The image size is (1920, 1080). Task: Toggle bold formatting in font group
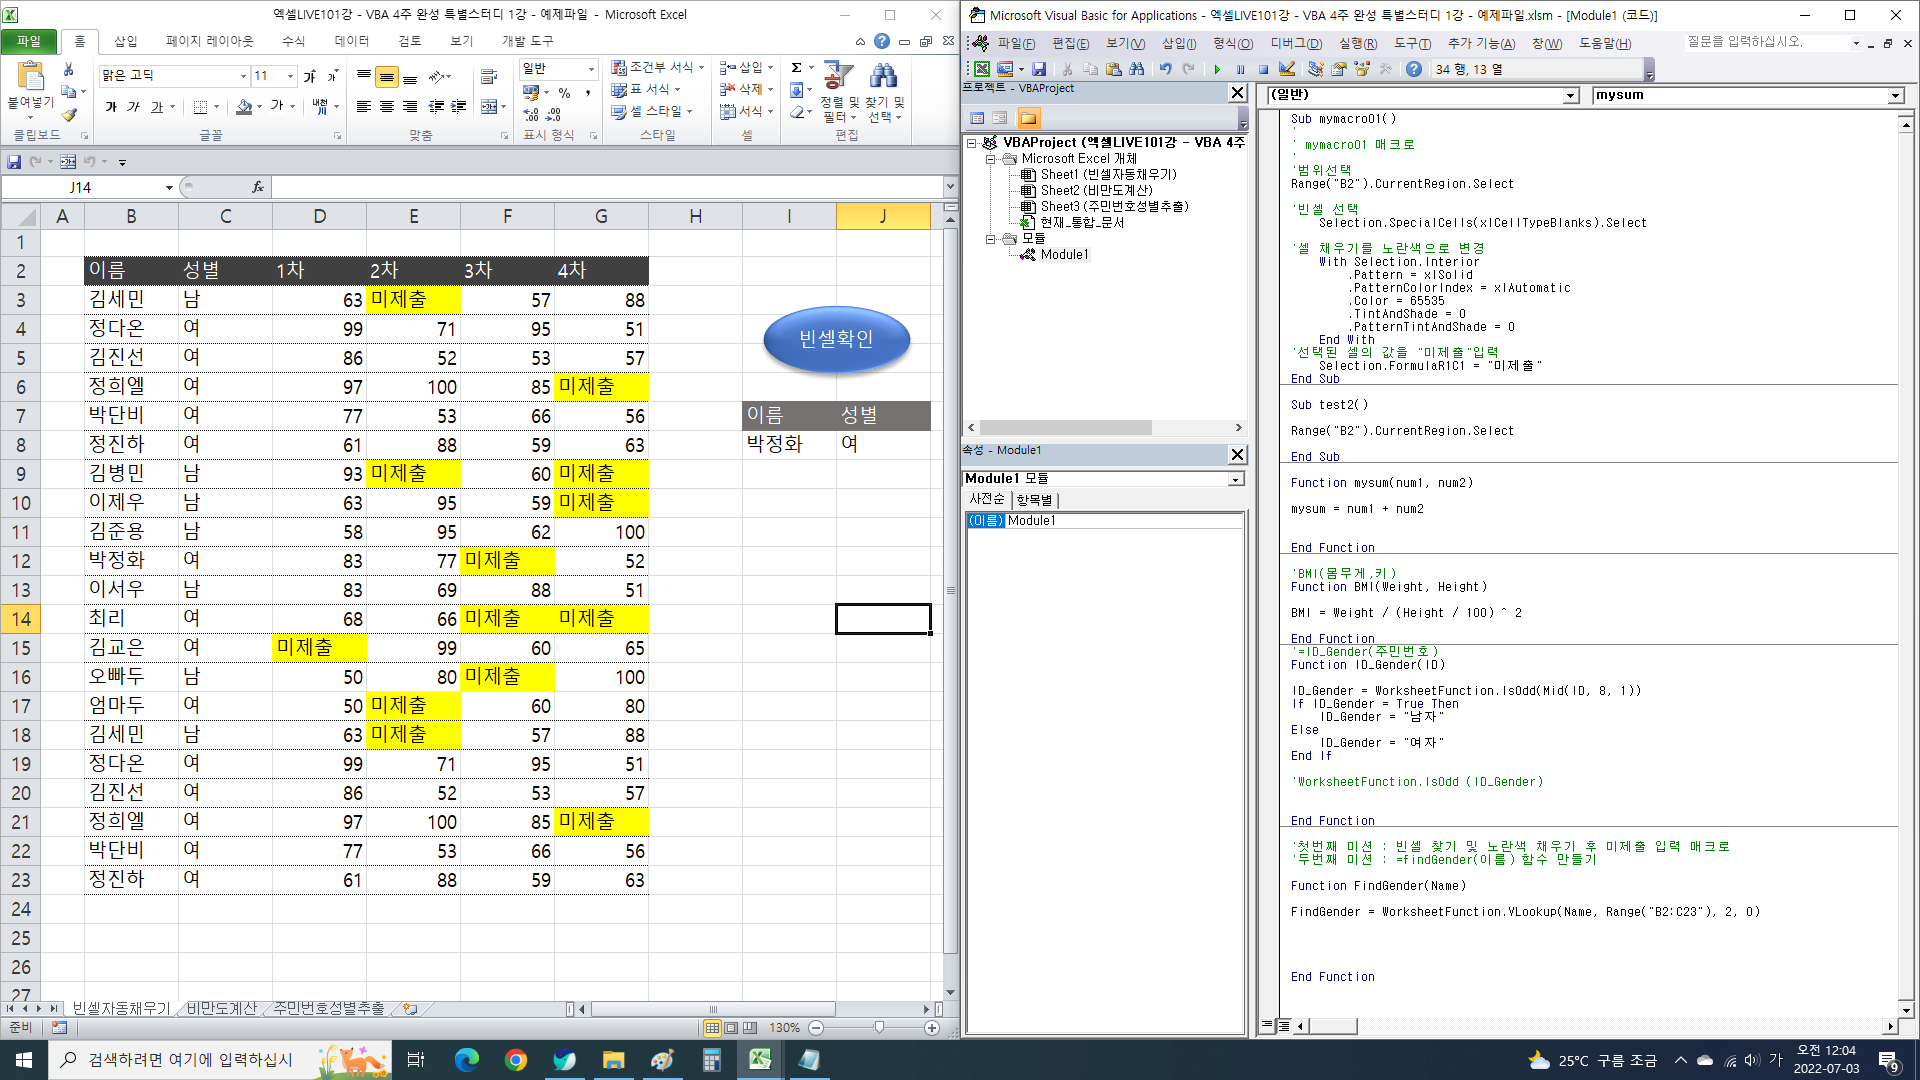(111, 107)
